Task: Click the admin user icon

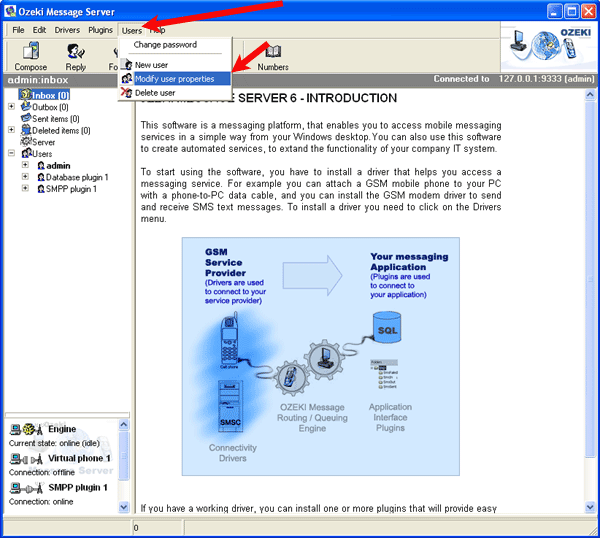Action: point(41,166)
